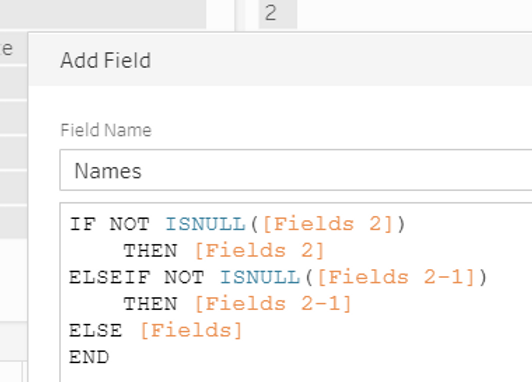532x382 pixels.
Task: Click the ISNULL function on the IF line
Action: 205,224
